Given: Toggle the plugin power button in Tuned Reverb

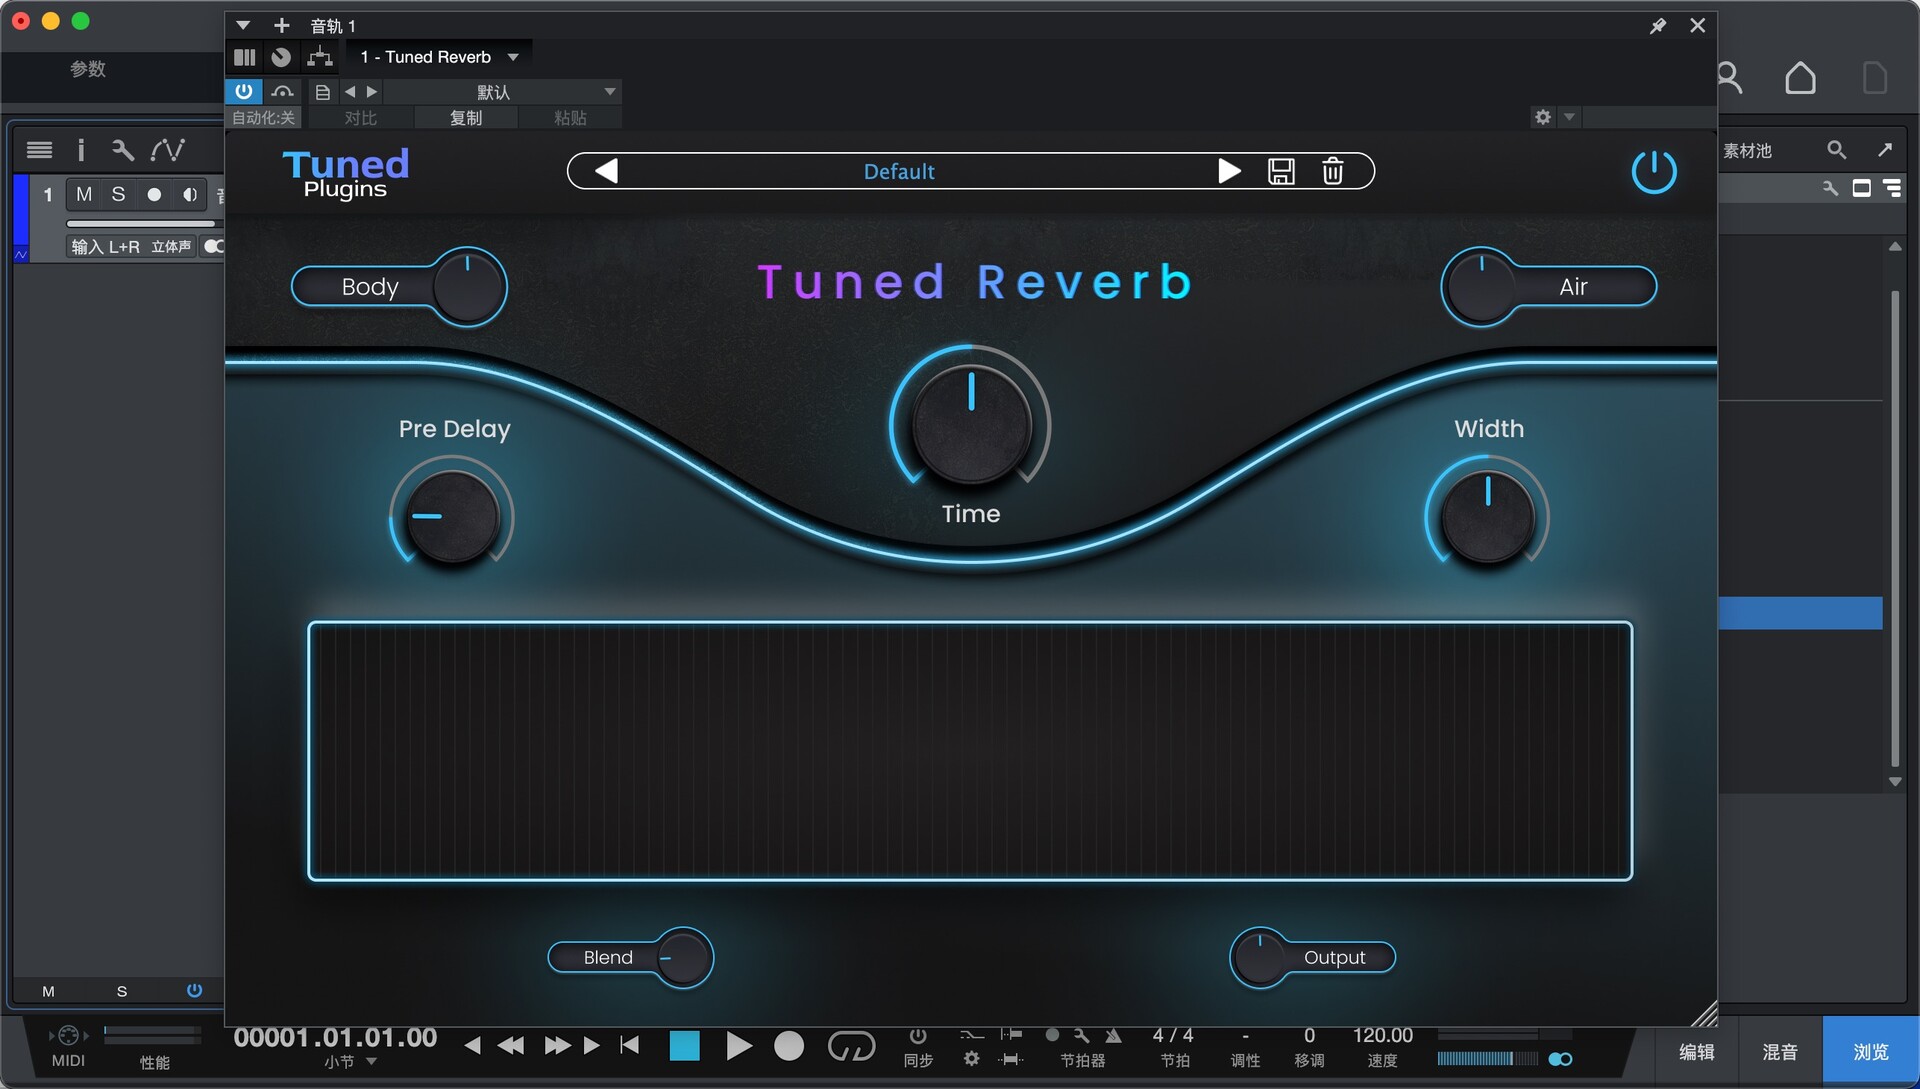Looking at the screenshot, I should 1653,172.
